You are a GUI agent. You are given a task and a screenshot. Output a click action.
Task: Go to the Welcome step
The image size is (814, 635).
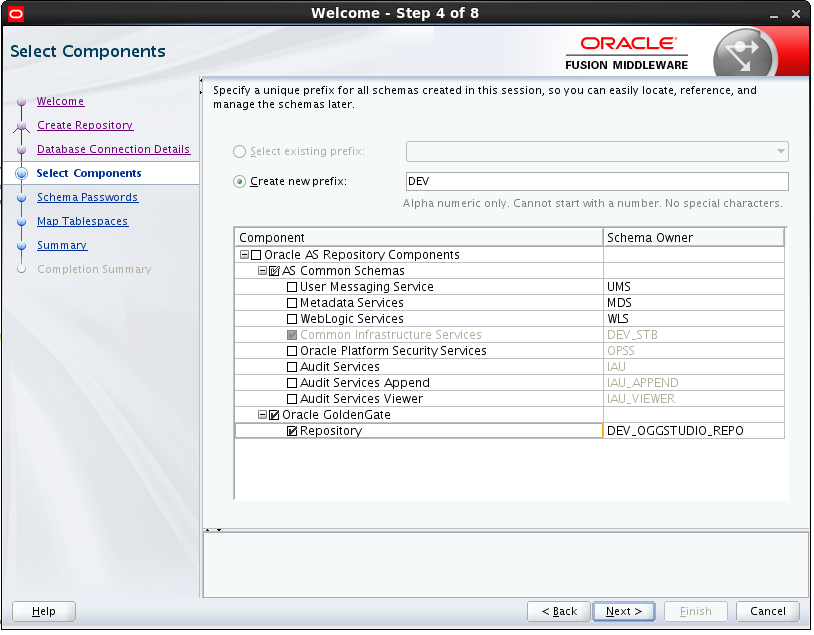pos(60,101)
